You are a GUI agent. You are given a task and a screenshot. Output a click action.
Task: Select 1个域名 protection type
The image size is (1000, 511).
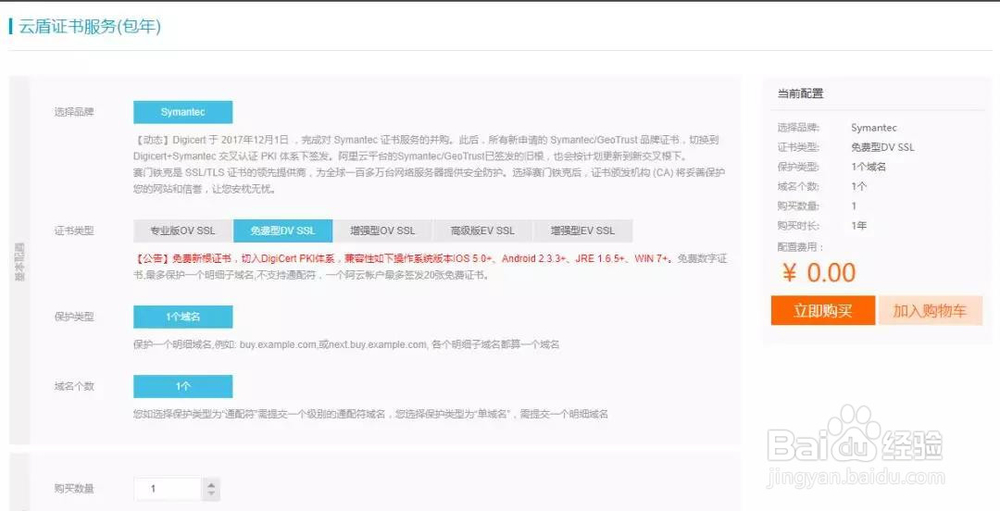point(183,317)
